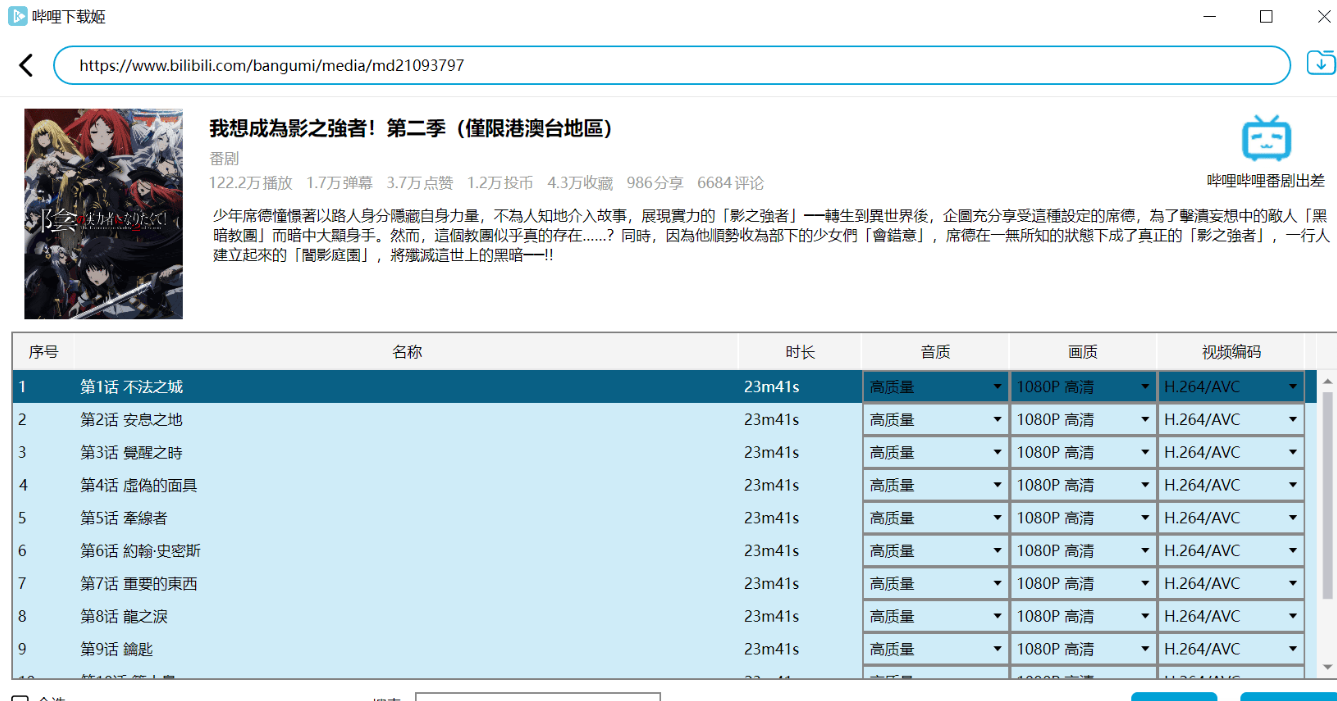The height and width of the screenshot is (701, 1337).
Task: Click the back arrow icon
Action: [26, 66]
